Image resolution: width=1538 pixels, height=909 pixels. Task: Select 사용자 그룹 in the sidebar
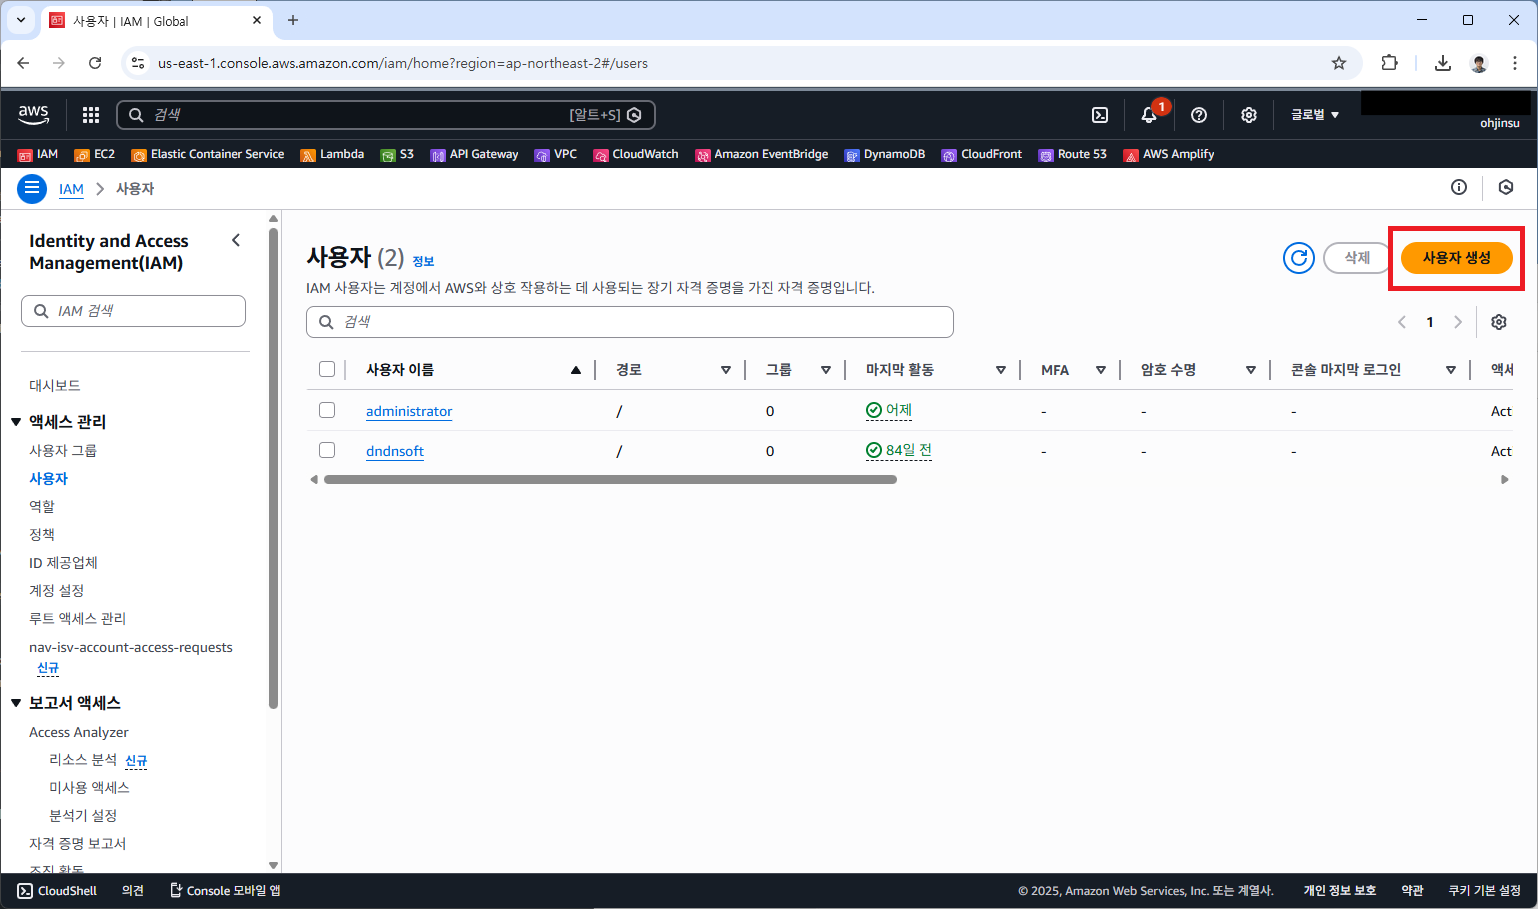coord(64,450)
